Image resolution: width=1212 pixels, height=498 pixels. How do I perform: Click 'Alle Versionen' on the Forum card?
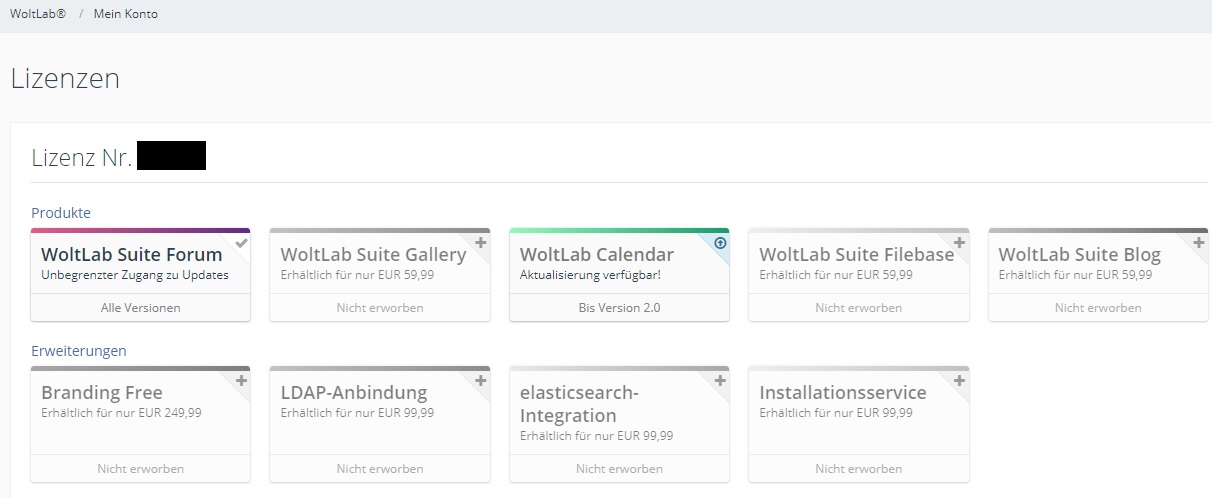(141, 308)
